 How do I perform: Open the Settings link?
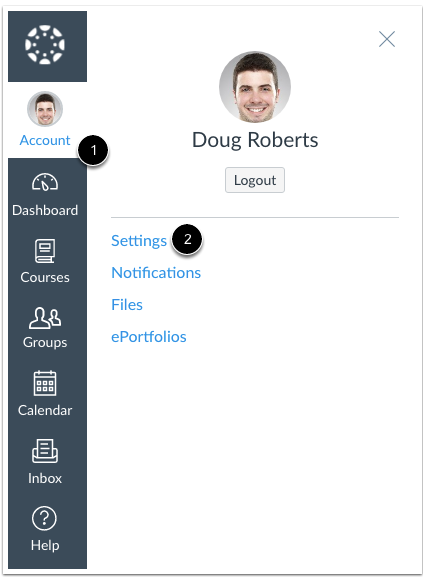[x=139, y=241]
